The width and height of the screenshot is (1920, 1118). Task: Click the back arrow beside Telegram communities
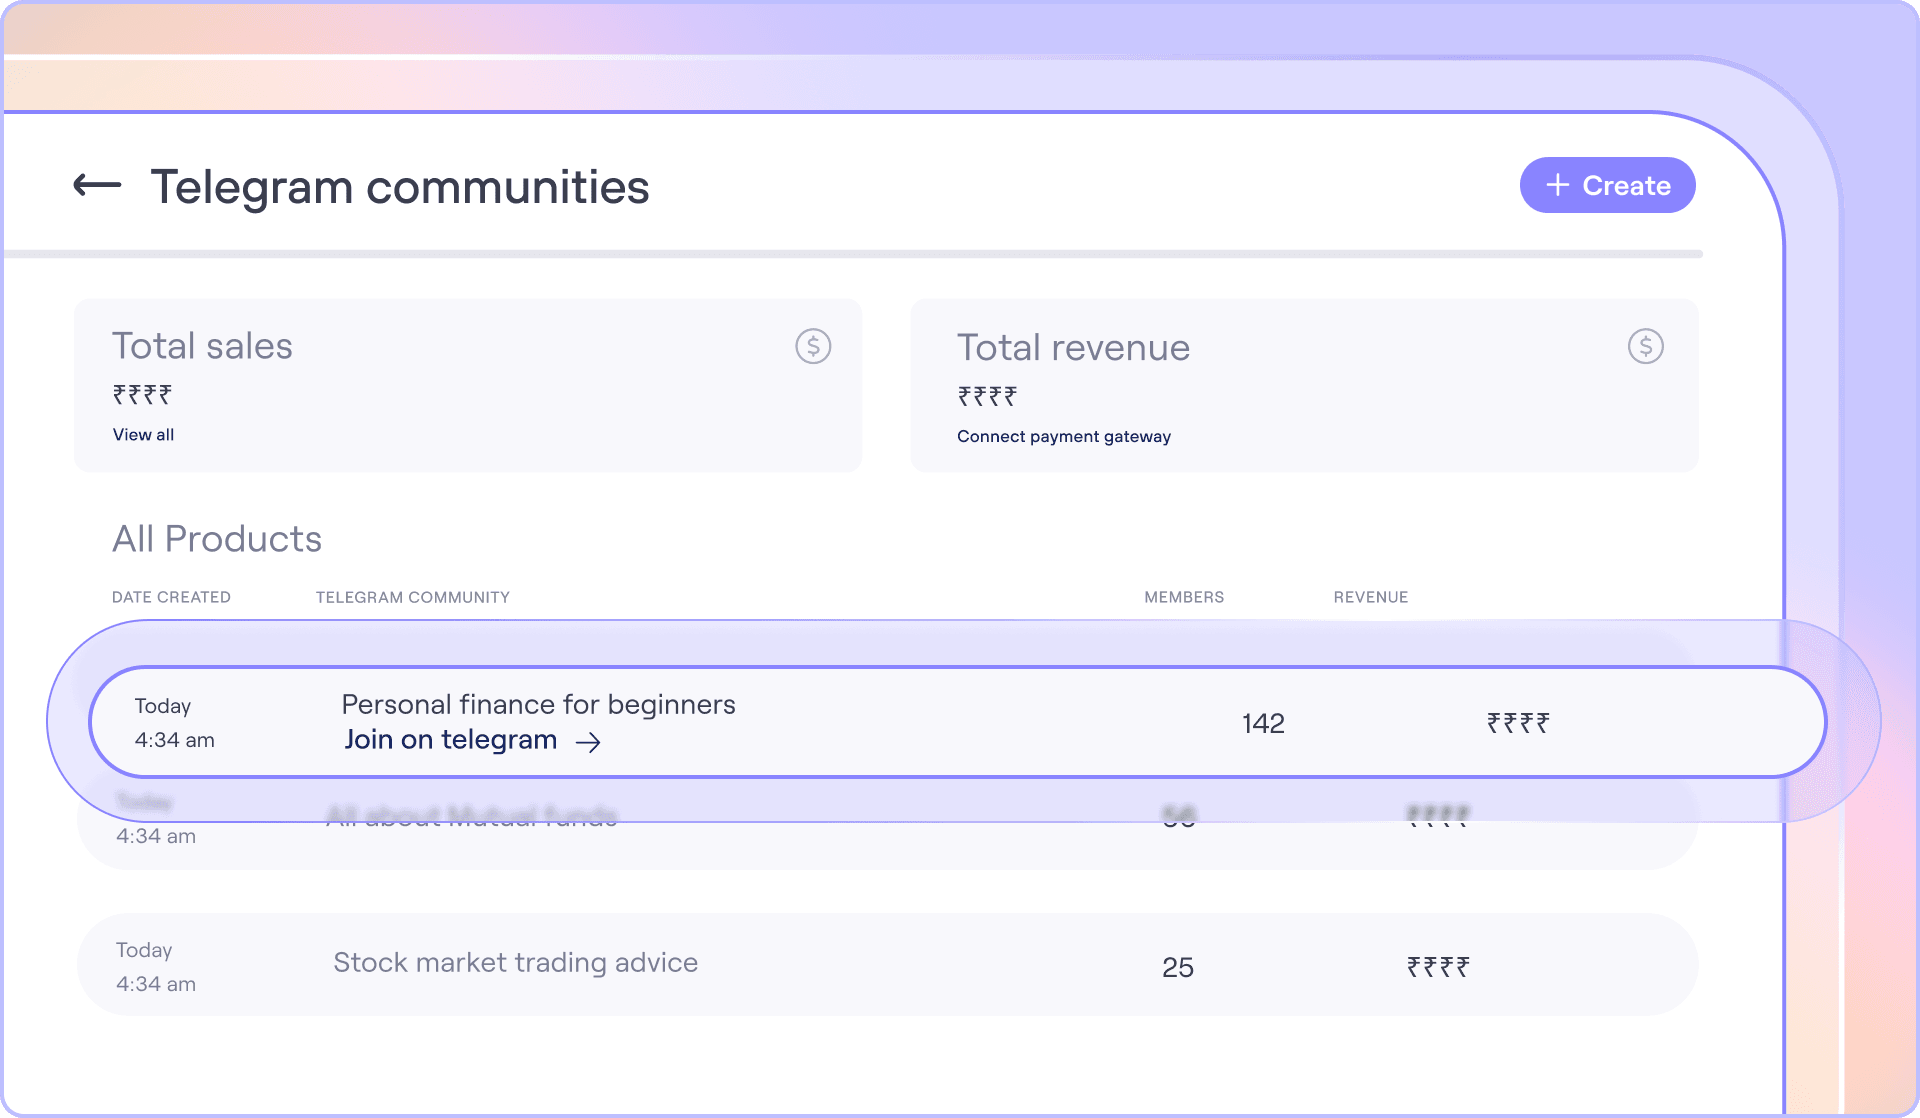pos(97,185)
